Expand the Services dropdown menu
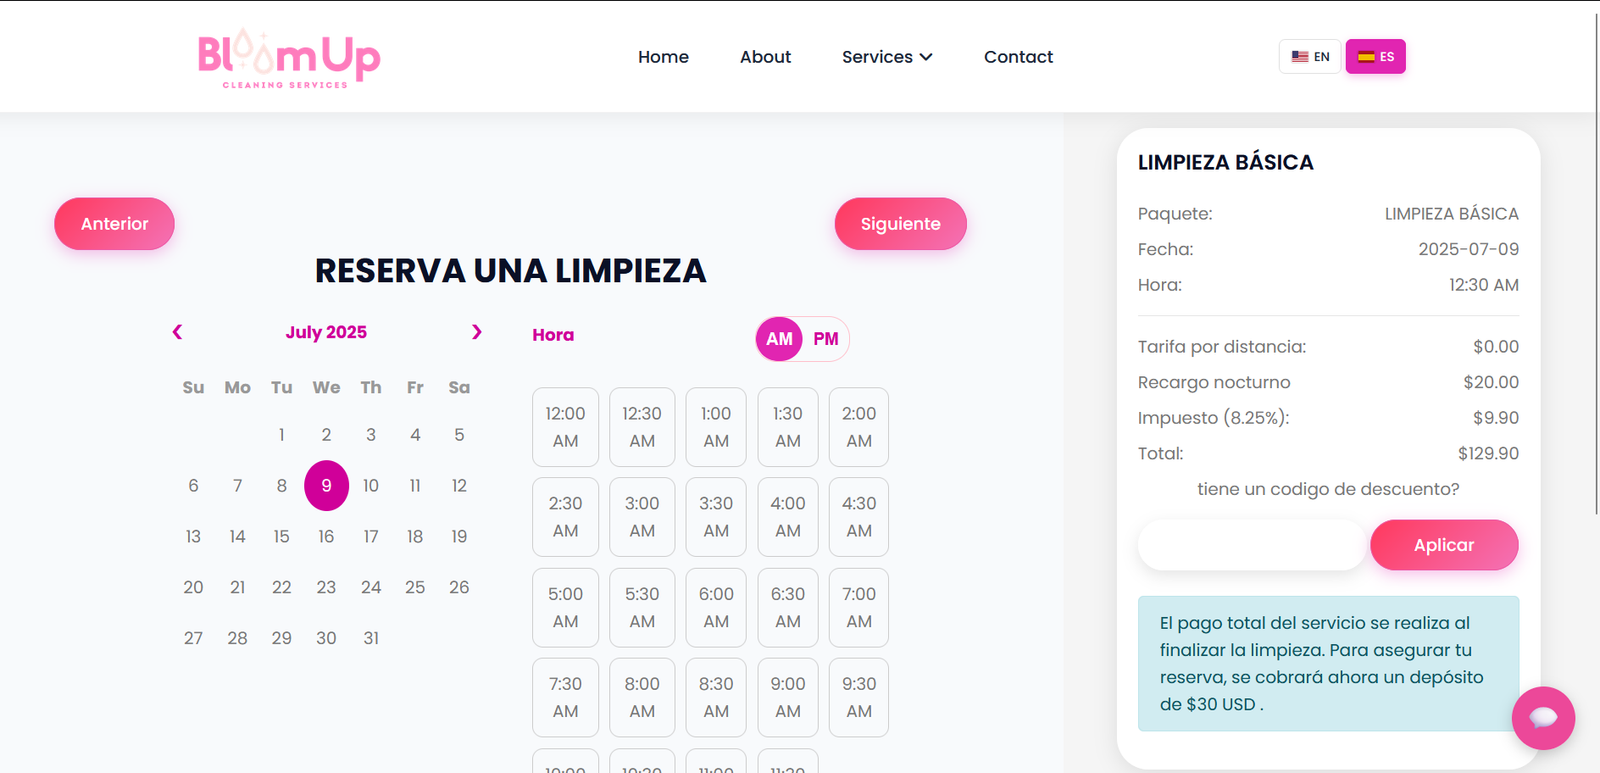Viewport: 1600px width, 773px height. [x=887, y=57]
